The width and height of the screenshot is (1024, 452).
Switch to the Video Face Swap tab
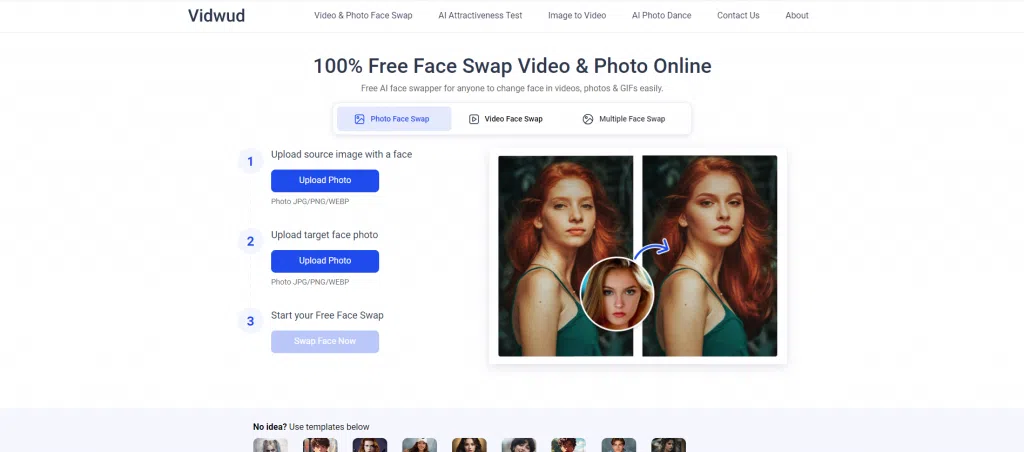point(506,119)
